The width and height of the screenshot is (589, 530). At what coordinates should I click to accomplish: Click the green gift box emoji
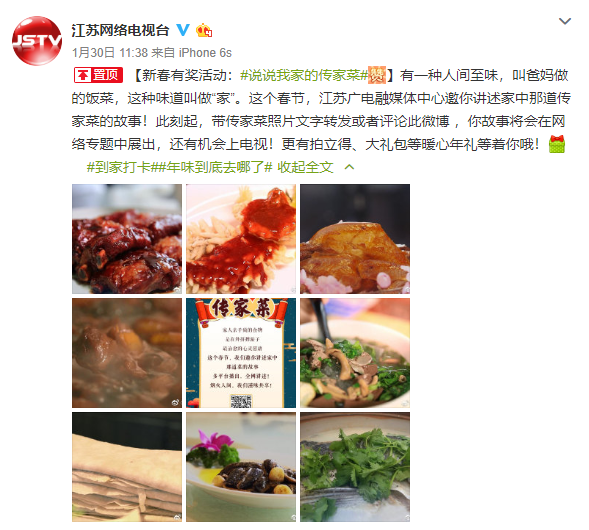(x=557, y=144)
